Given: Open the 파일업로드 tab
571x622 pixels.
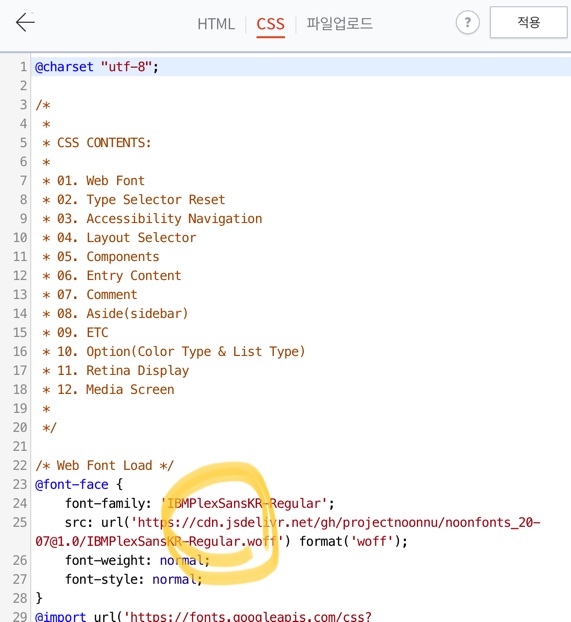Looking at the screenshot, I should click(339, 23).
